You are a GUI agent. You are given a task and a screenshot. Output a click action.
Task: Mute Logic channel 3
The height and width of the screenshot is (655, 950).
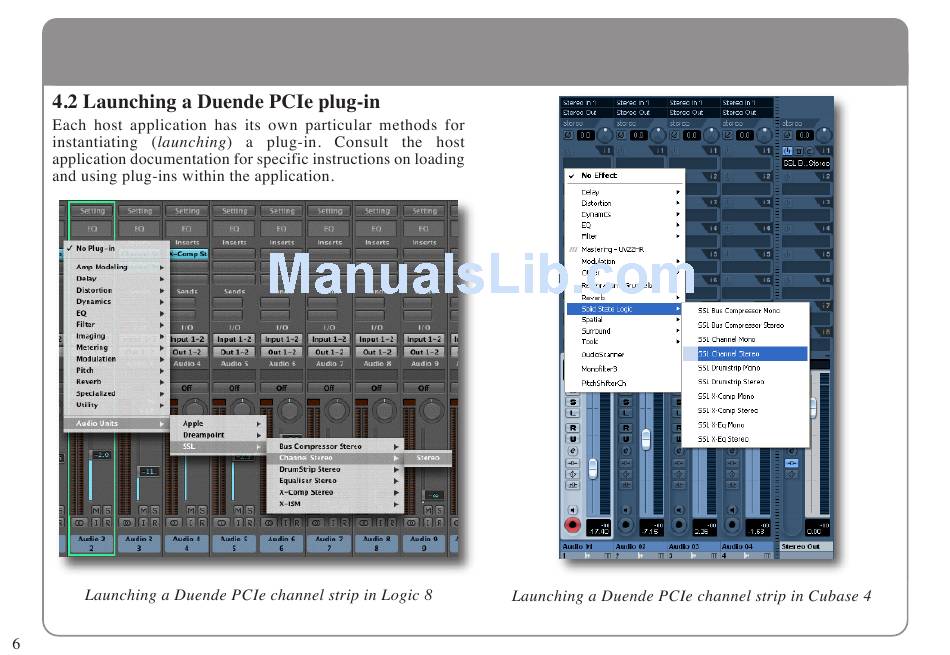pos(144,511)
